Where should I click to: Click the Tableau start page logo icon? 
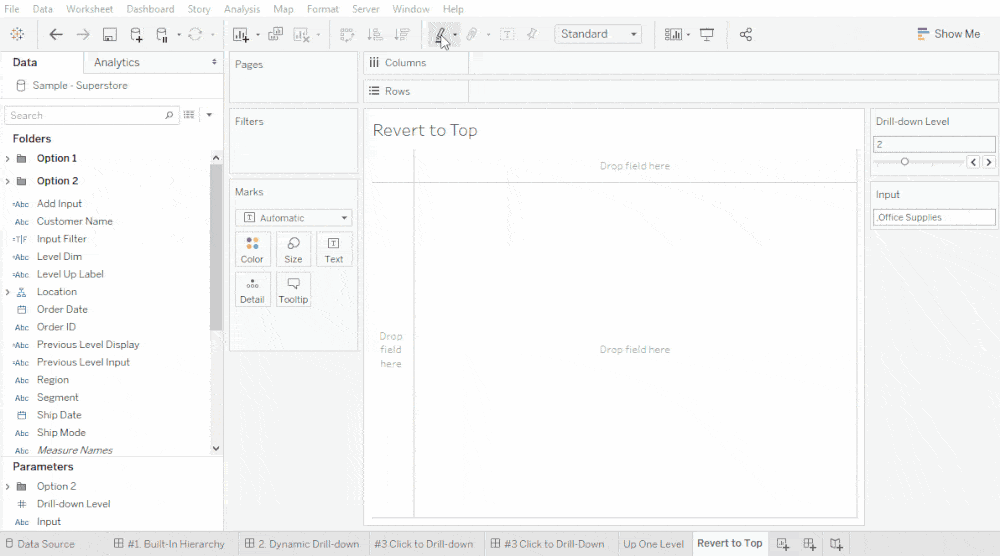pyautogui.click(x=17, y=34)
